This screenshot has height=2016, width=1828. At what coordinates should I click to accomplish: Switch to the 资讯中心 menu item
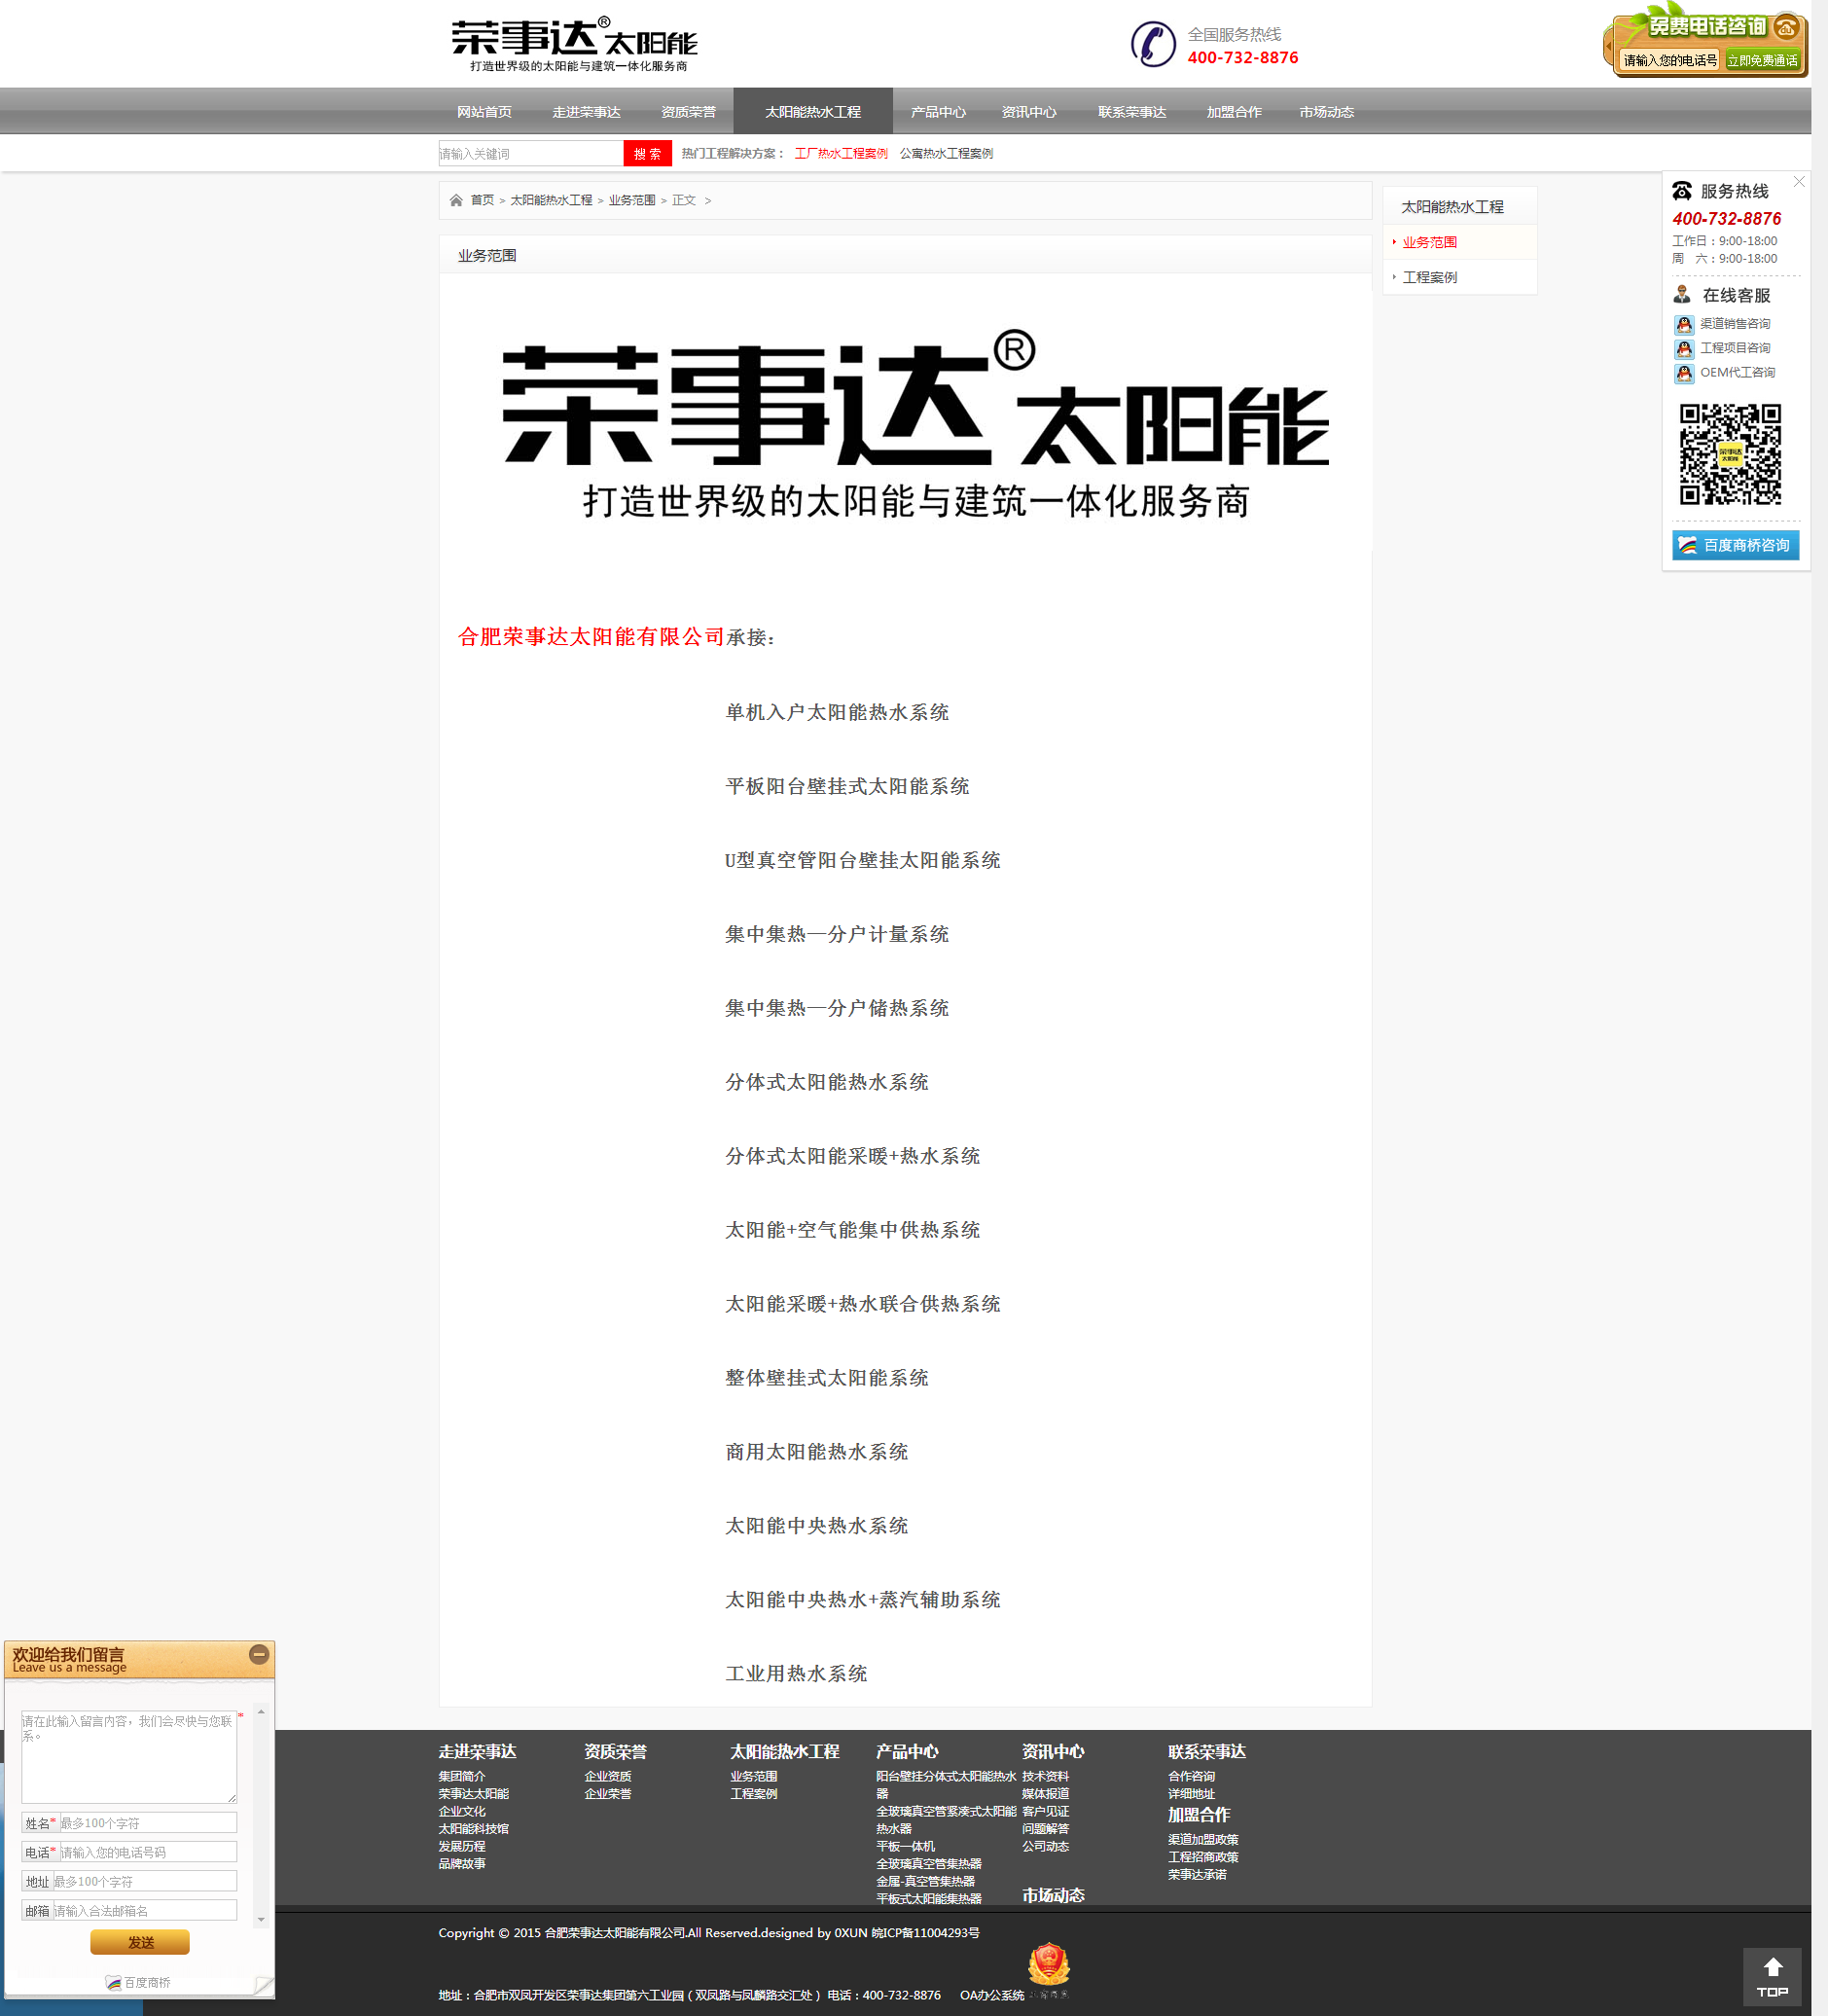click(x=1030, y=111)
